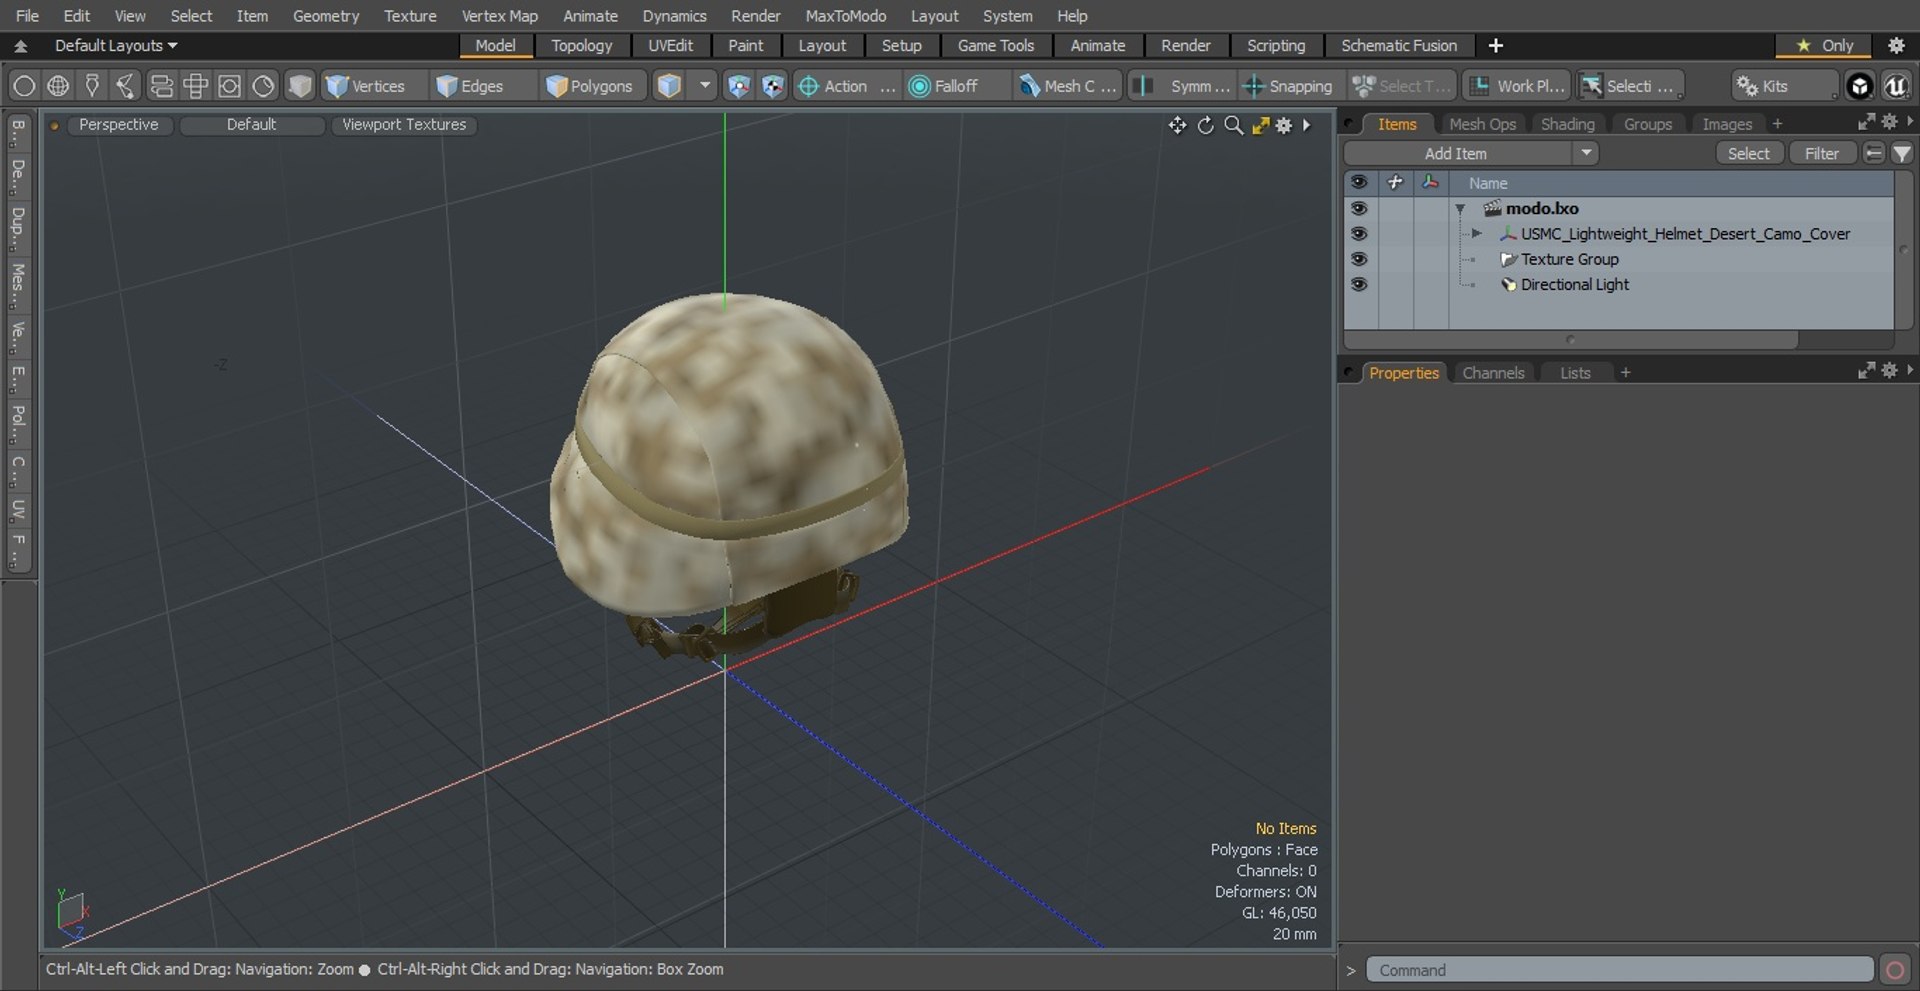Click the gray cube shading icon
Image resolution: width=1920 pixels, height=991 pixels.
tap(299, 86)
